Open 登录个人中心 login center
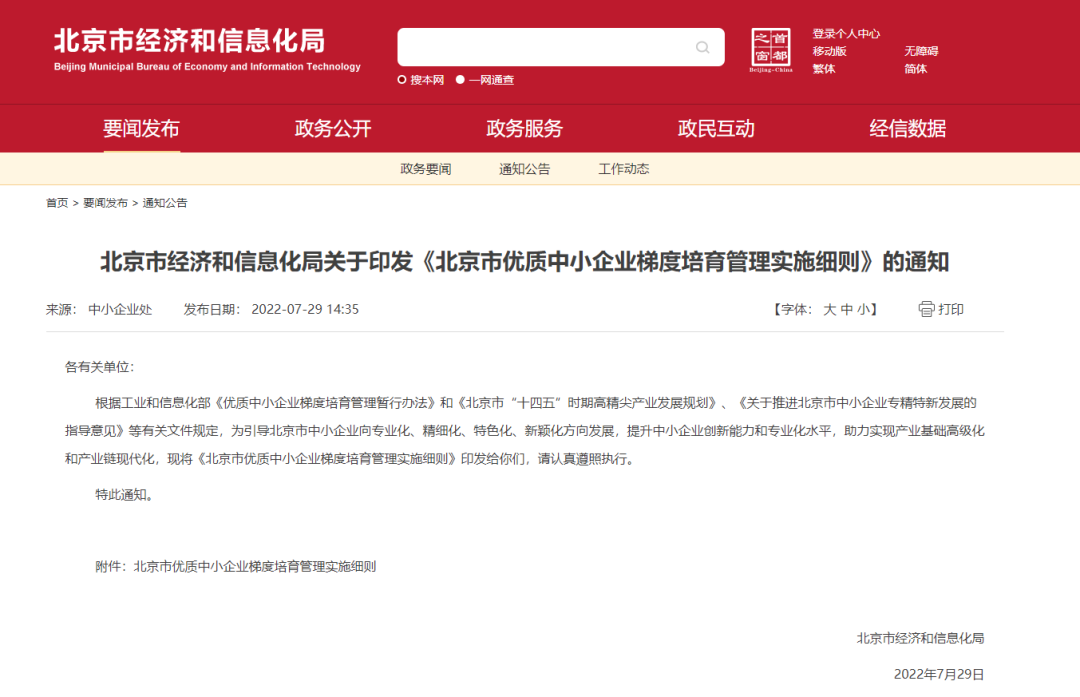Viewport: 1080px width, 697px height. click(846, 33)
